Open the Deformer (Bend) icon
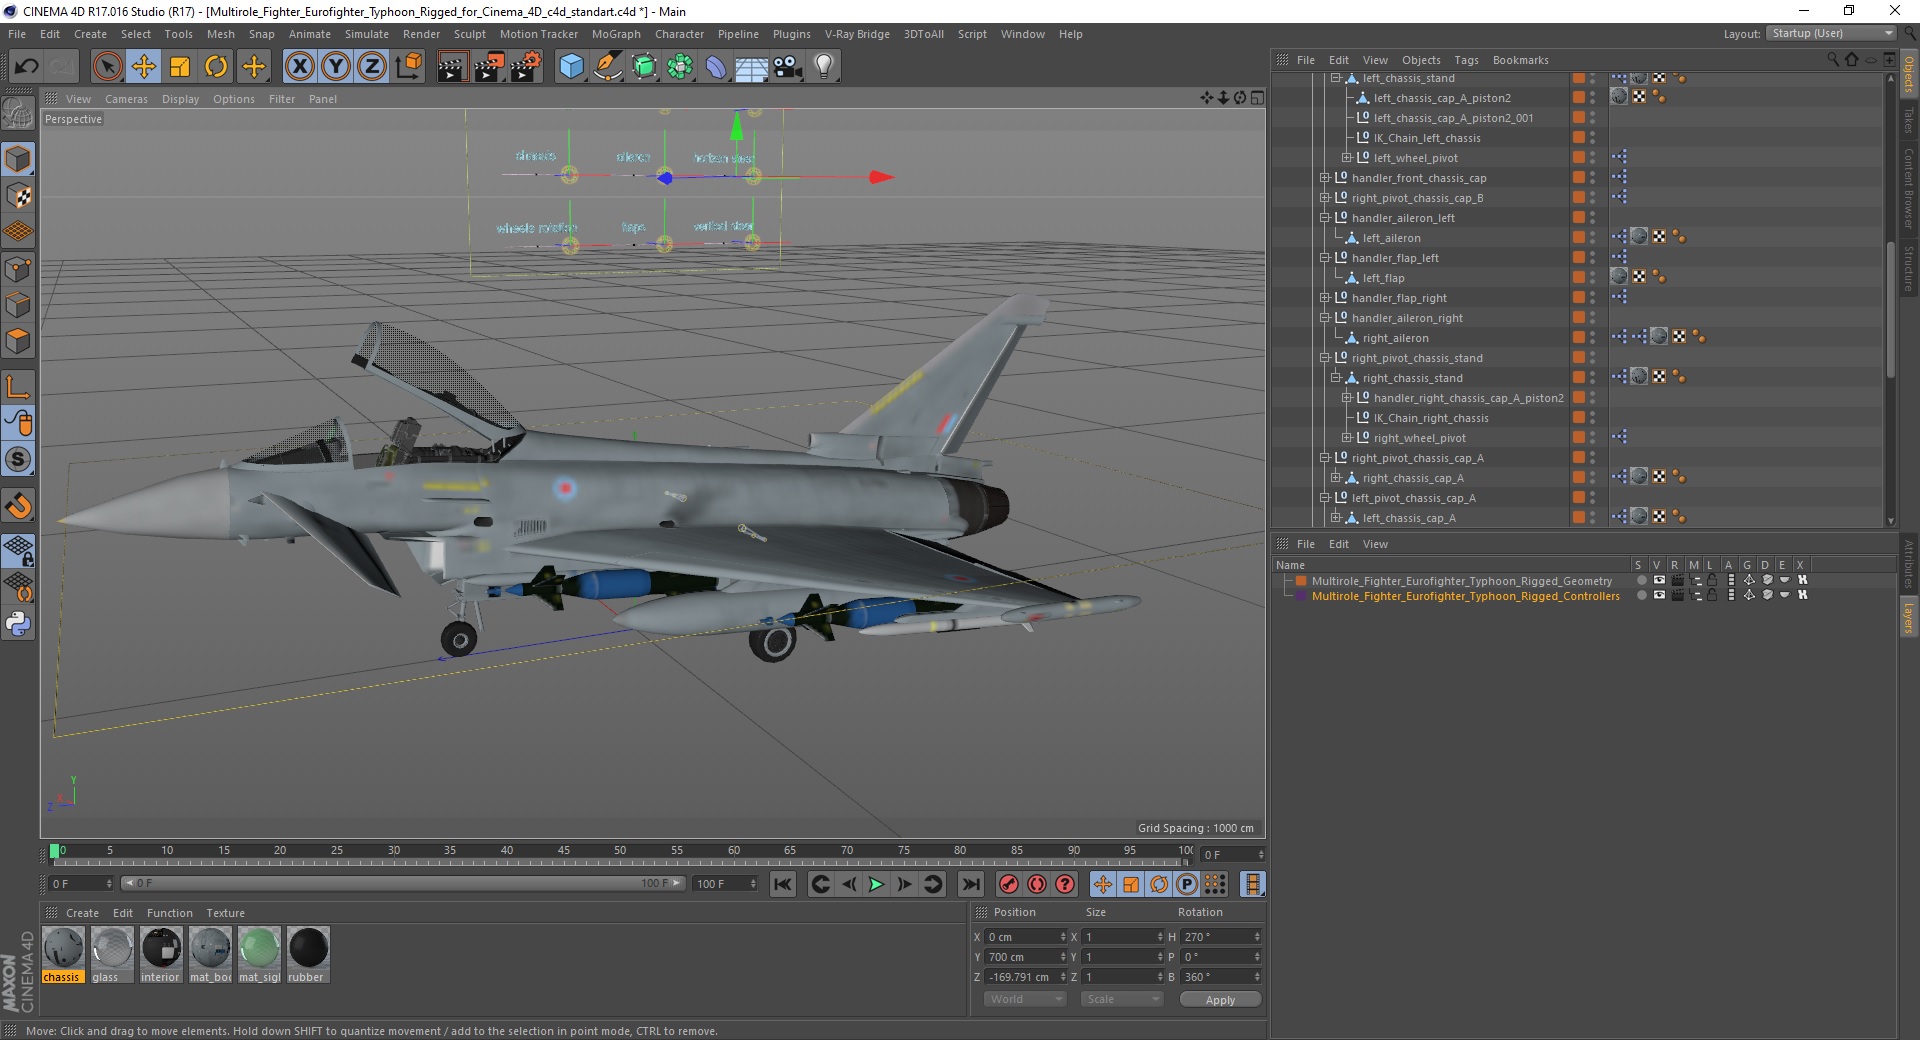Screen dimensions: 1920x1040 716,67
